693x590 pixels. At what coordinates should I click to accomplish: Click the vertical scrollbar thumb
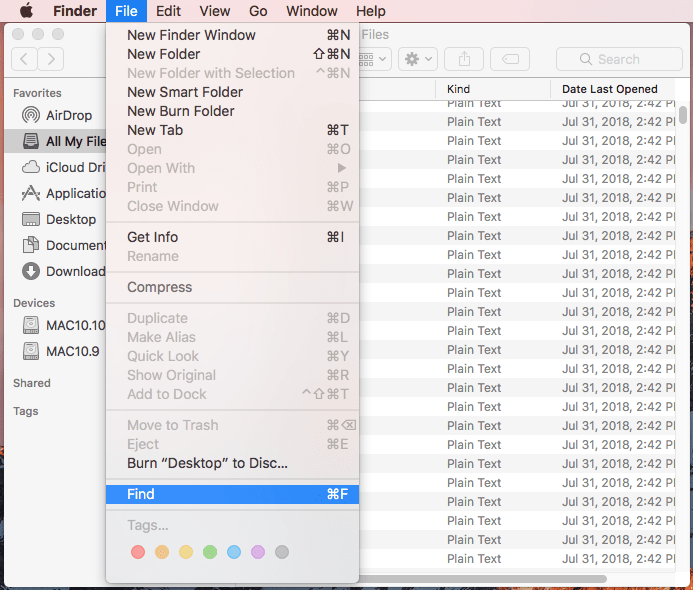683,114
